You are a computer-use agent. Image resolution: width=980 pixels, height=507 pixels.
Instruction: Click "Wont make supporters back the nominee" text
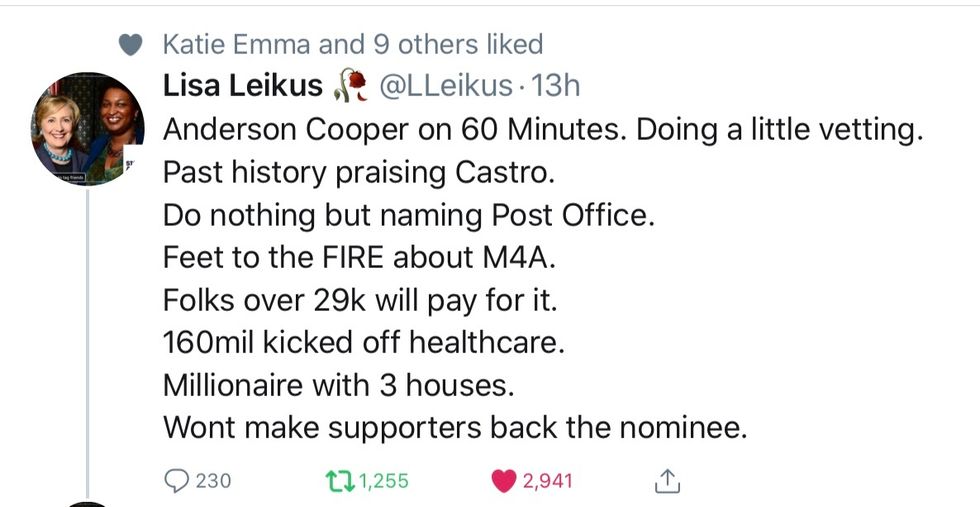click(455, 428)
